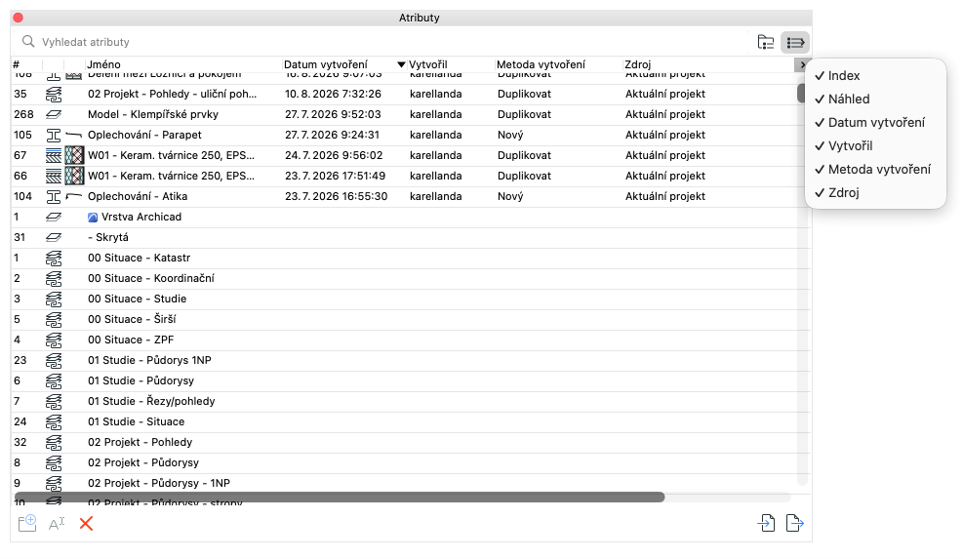This screenshot has width=963, height=559.
Task: Open column chooser arrow in header
Action: click(x=801, y=64)
